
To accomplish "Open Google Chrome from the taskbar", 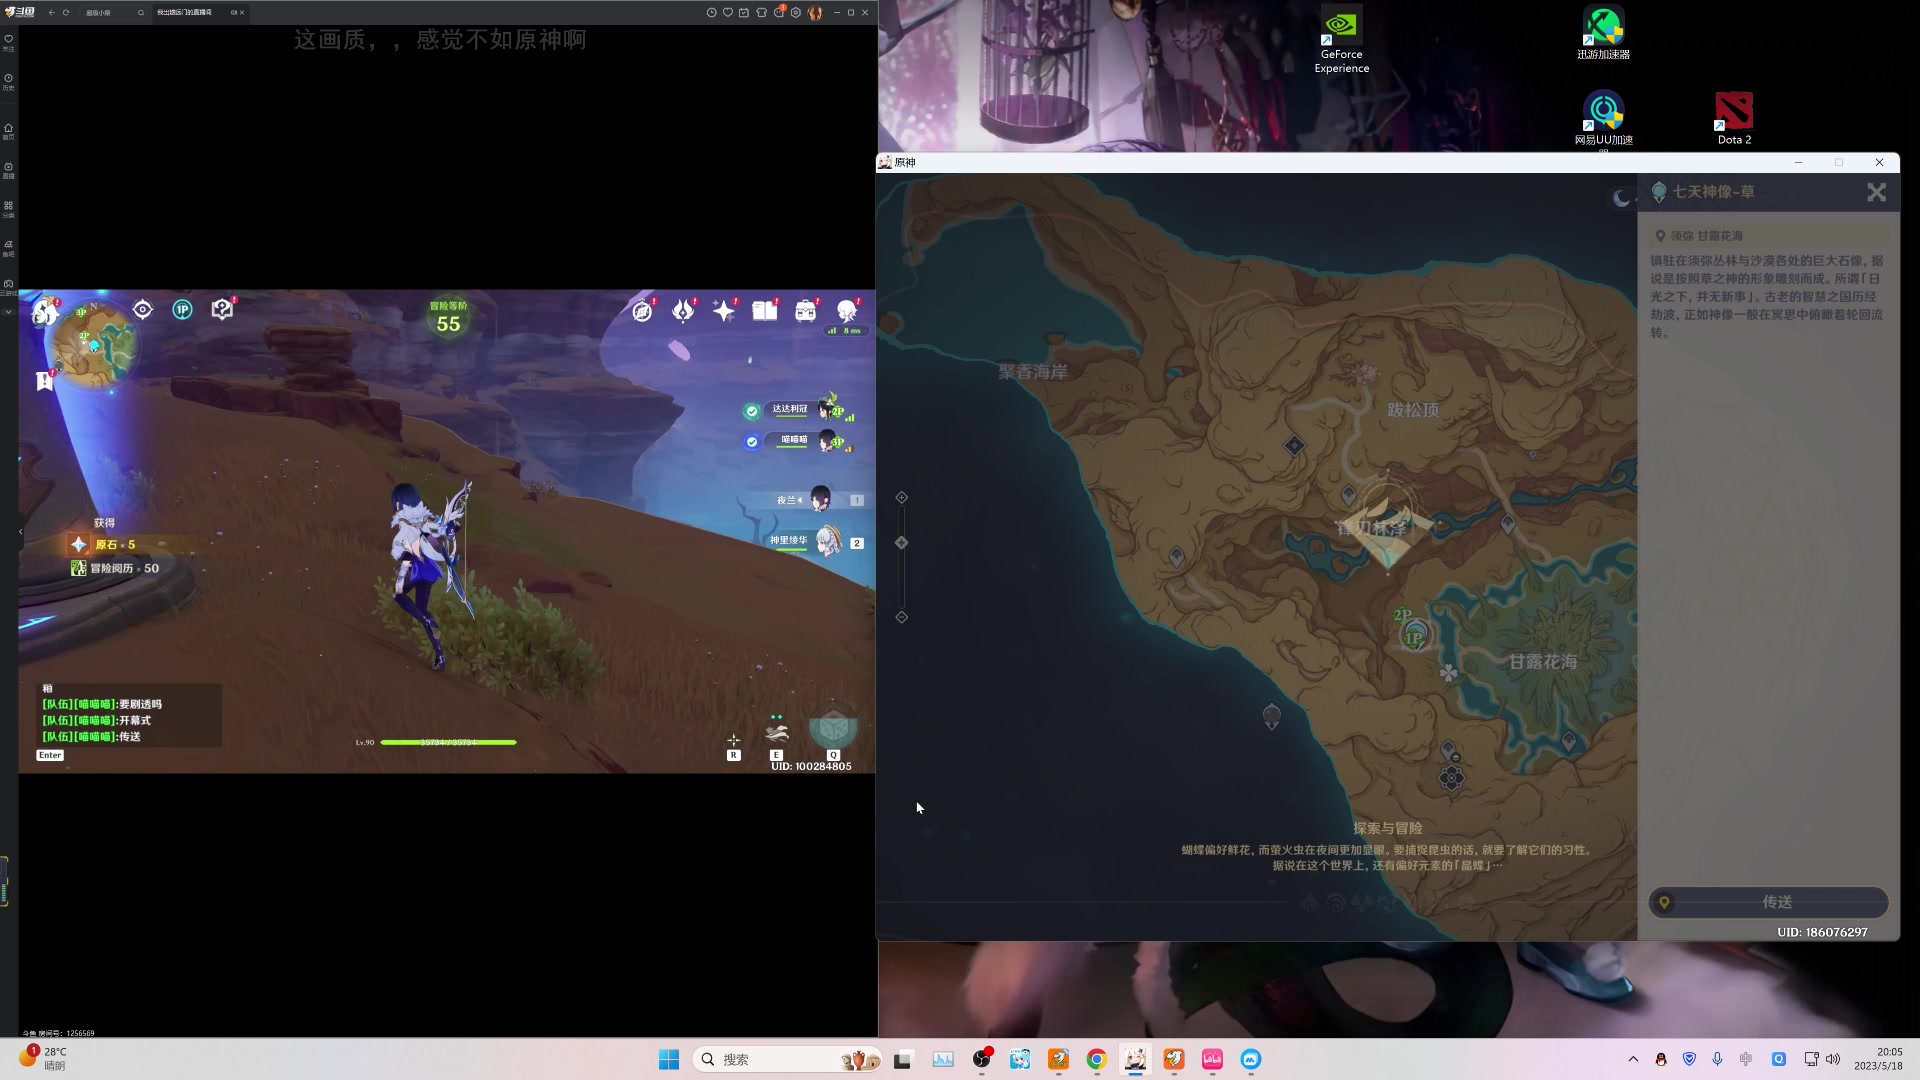I will (1097, 1059).
